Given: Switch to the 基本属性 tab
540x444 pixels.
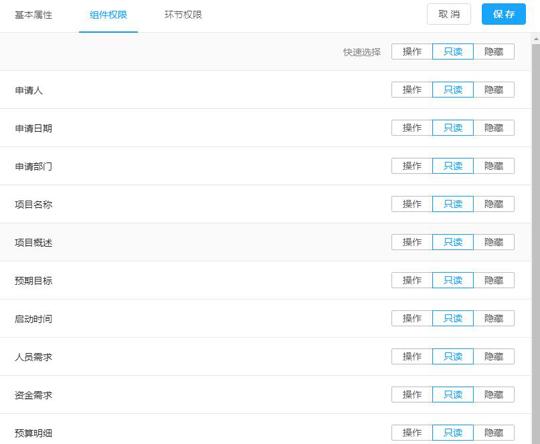Looking at the screenshot, I should pos(33,15).
